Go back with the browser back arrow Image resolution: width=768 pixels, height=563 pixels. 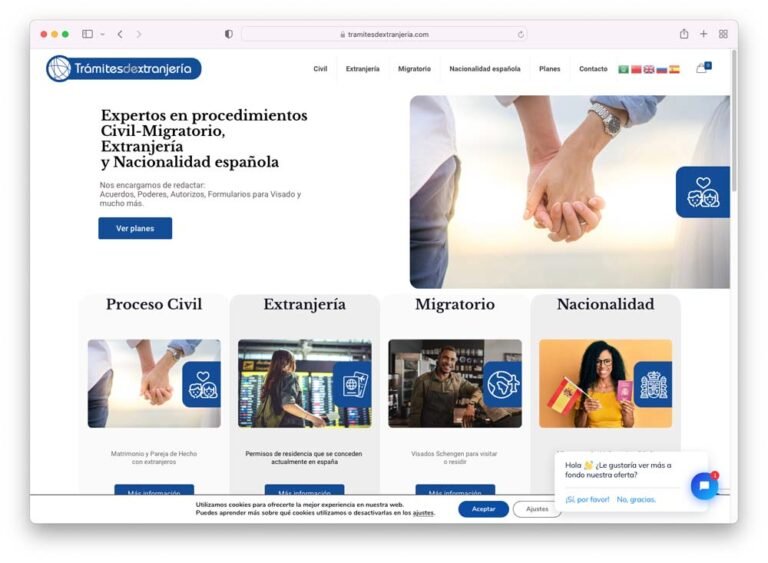pos(120,34)
